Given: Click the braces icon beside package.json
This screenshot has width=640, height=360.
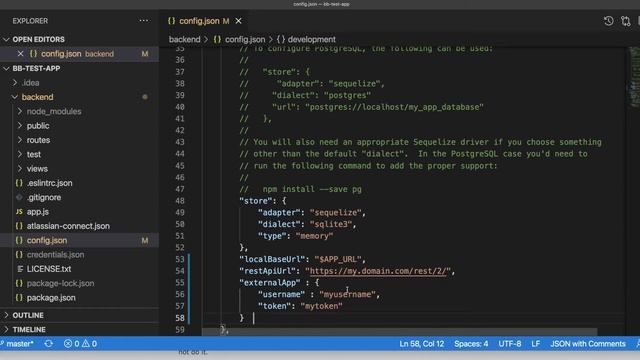Looking at the screenshot, I should 19,298.
